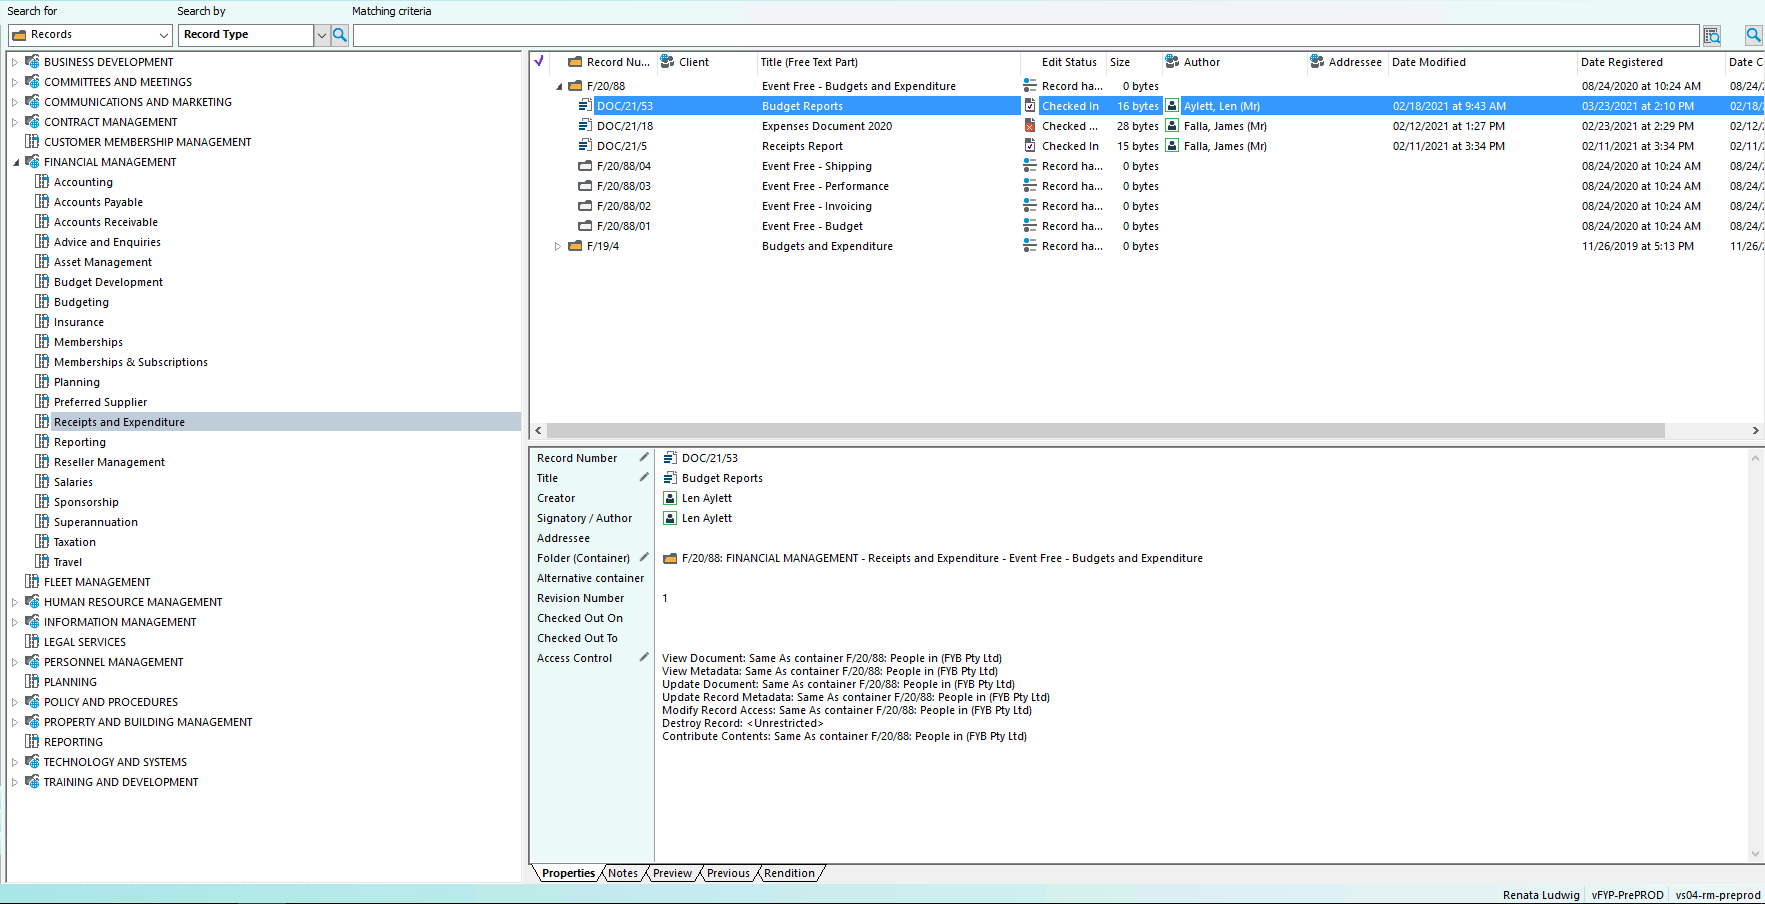This screenshot has height=904, width=1765.
Task: Click the advanced search icon beside the criteria field
Action: click(1711, 34)
